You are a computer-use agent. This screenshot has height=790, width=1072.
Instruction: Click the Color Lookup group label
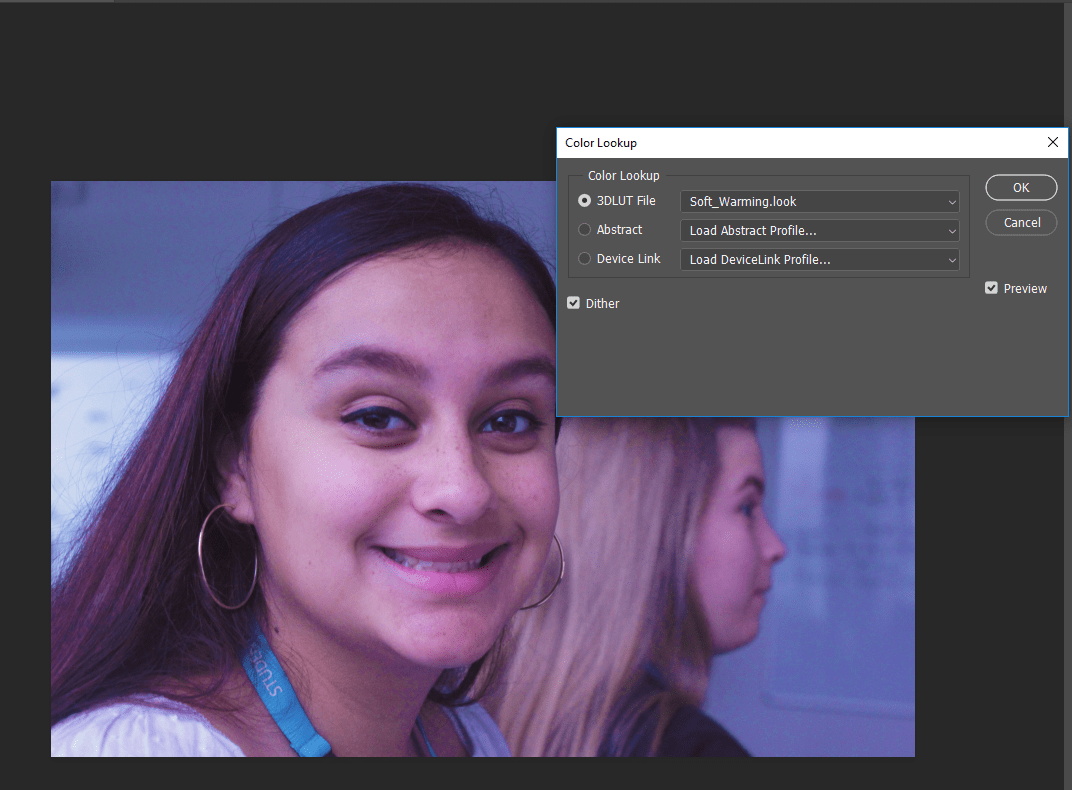pos(623,176)
